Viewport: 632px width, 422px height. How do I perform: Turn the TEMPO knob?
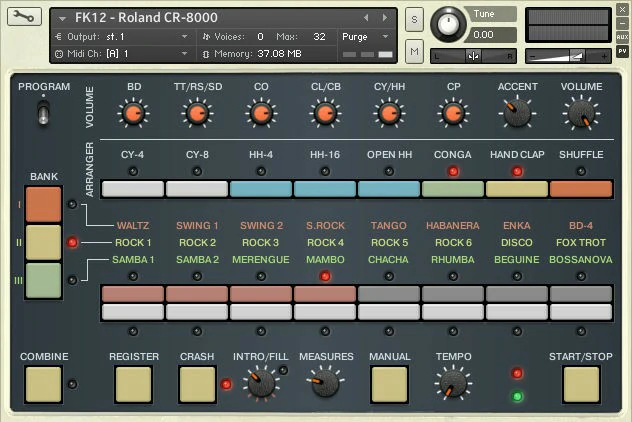click(x=453, y=383)
